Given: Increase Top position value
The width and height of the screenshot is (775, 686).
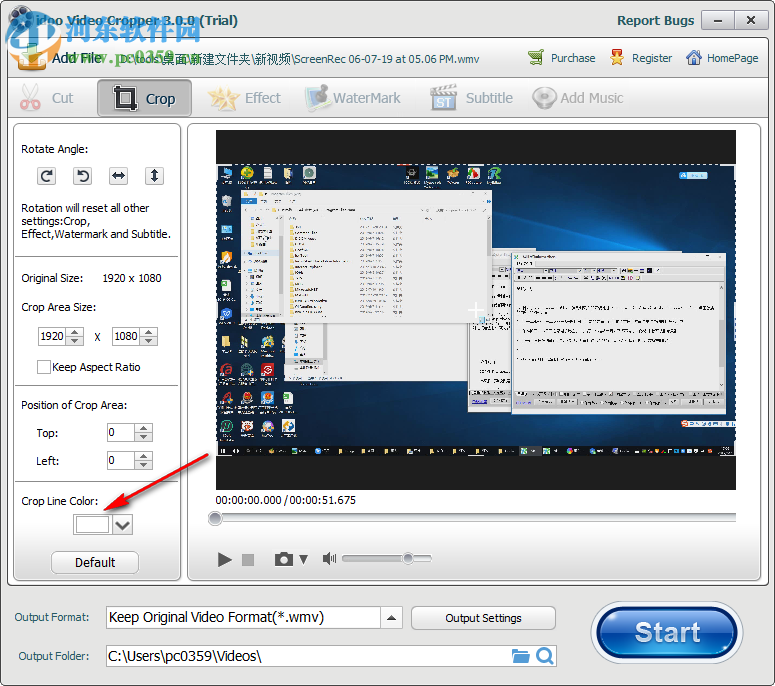Looking at the screenshot, I should (143, 429).
